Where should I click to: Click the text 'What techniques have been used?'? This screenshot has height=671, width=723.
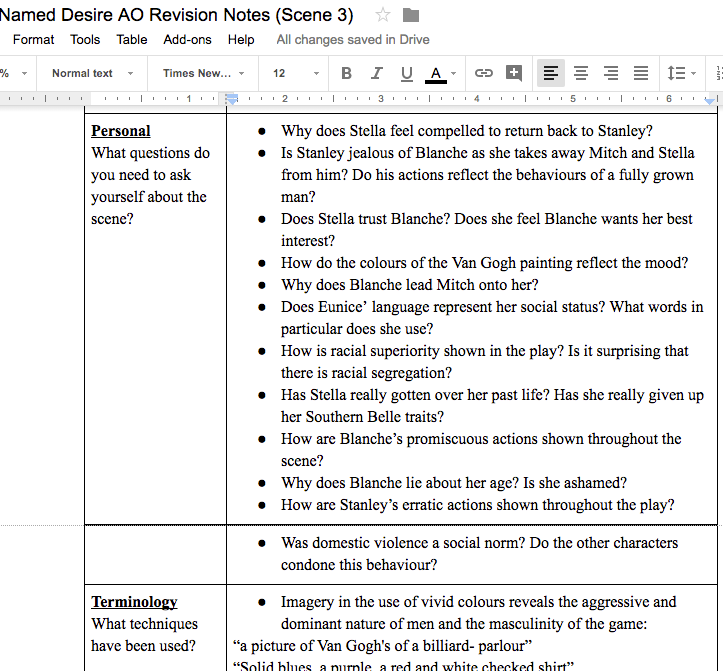tap(144, 635)
